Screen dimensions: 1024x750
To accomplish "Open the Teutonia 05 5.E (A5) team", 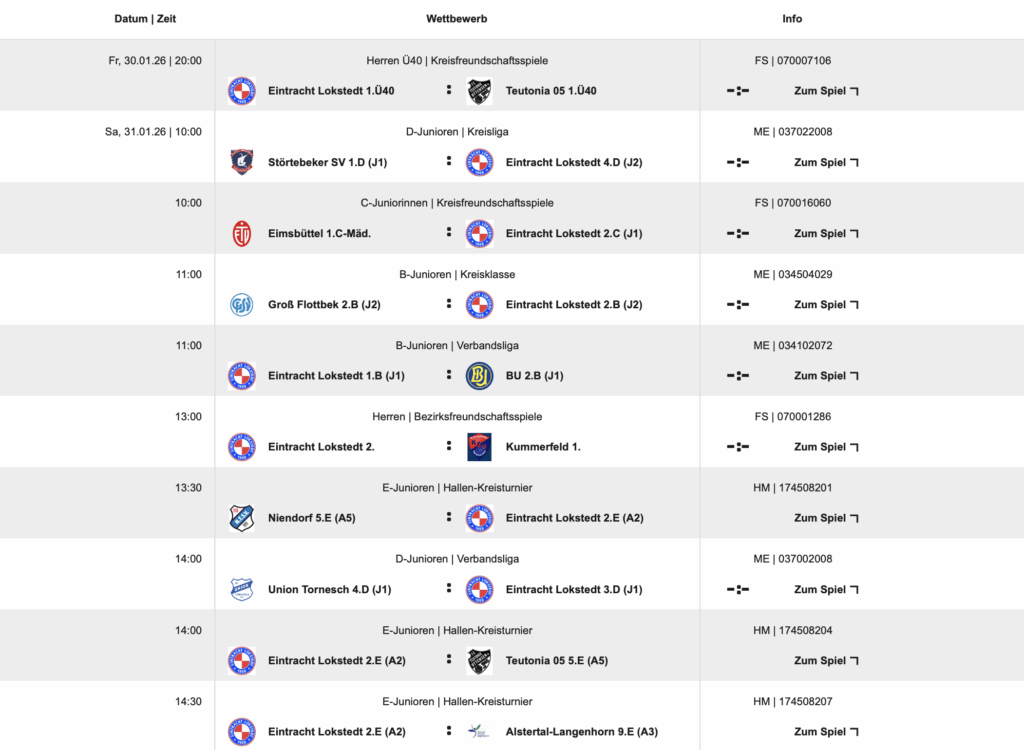I will (x=556, y=660).
